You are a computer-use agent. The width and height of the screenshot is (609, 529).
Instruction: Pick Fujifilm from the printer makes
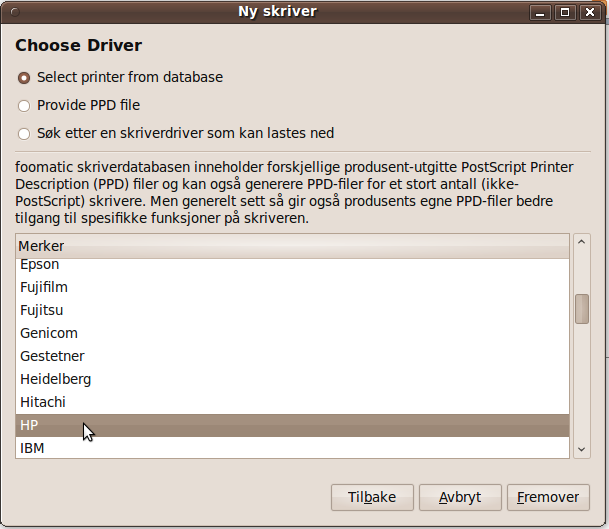coord(44,288)
